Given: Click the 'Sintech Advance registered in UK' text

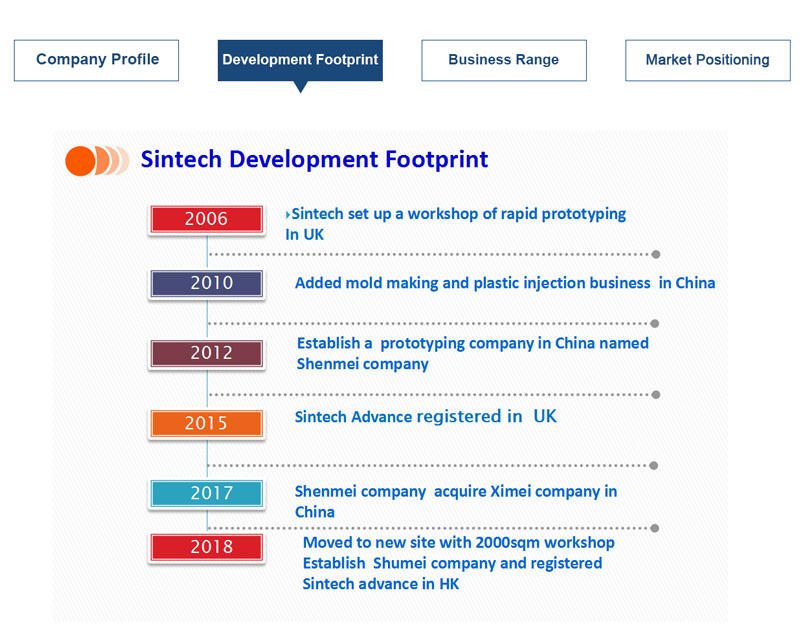Looking at the screenshot, I should click(426, 416).
